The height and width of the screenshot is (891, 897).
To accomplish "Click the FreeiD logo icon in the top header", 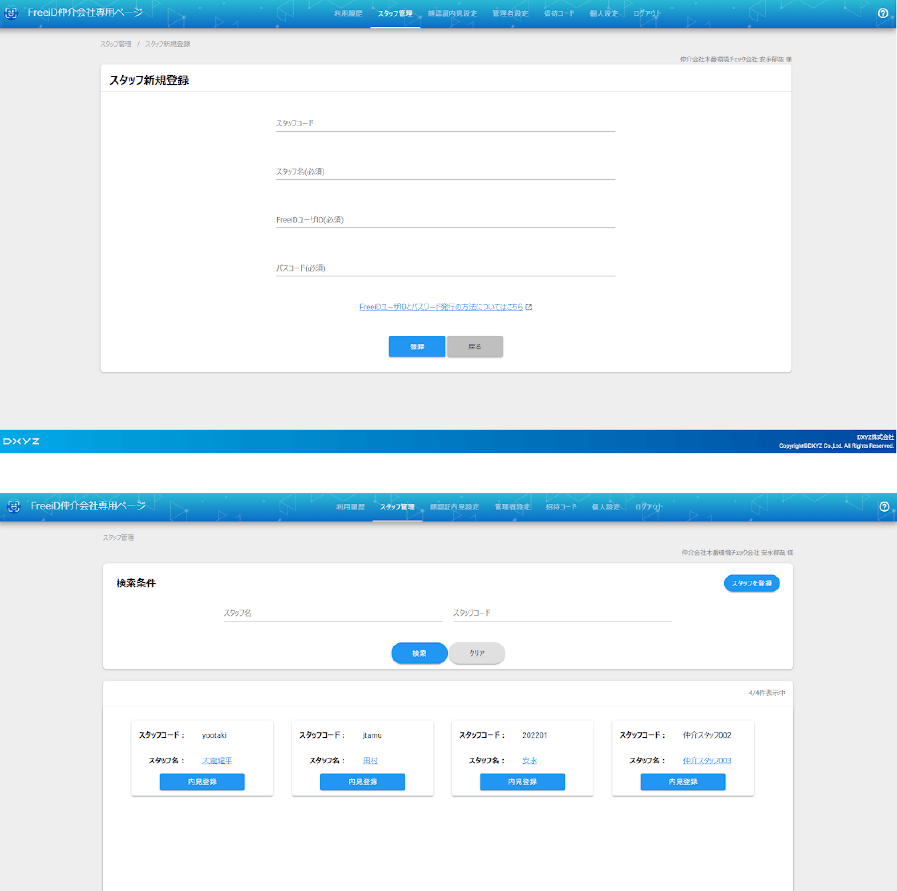I will click(13, 14).
